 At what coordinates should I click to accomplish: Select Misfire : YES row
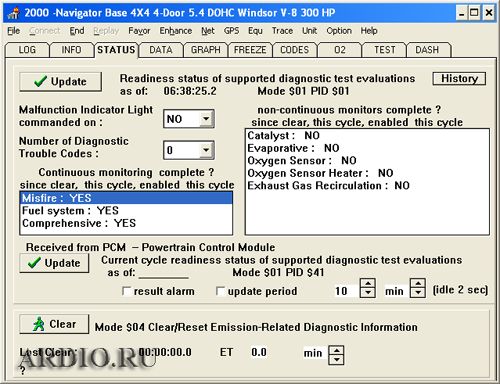click(x=126, y=198)
